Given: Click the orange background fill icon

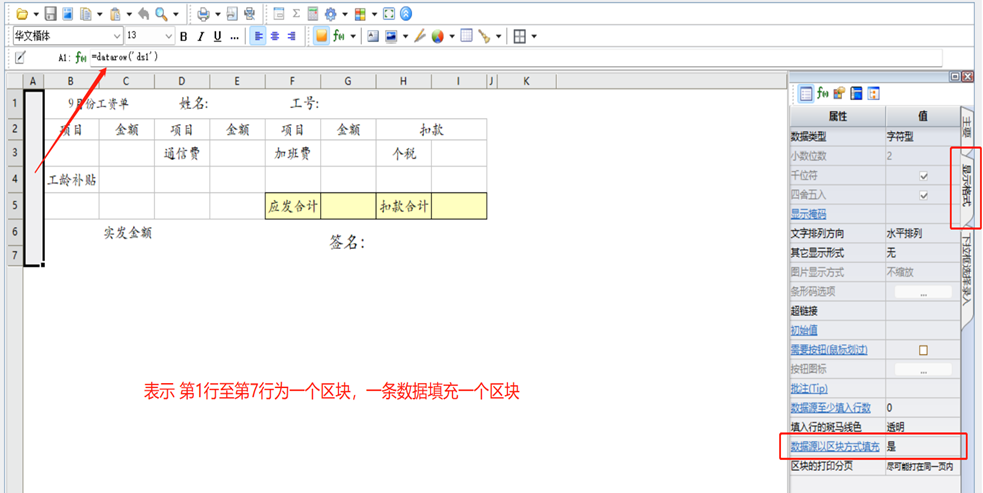Looking at the screenshot, I should (322, 37).
